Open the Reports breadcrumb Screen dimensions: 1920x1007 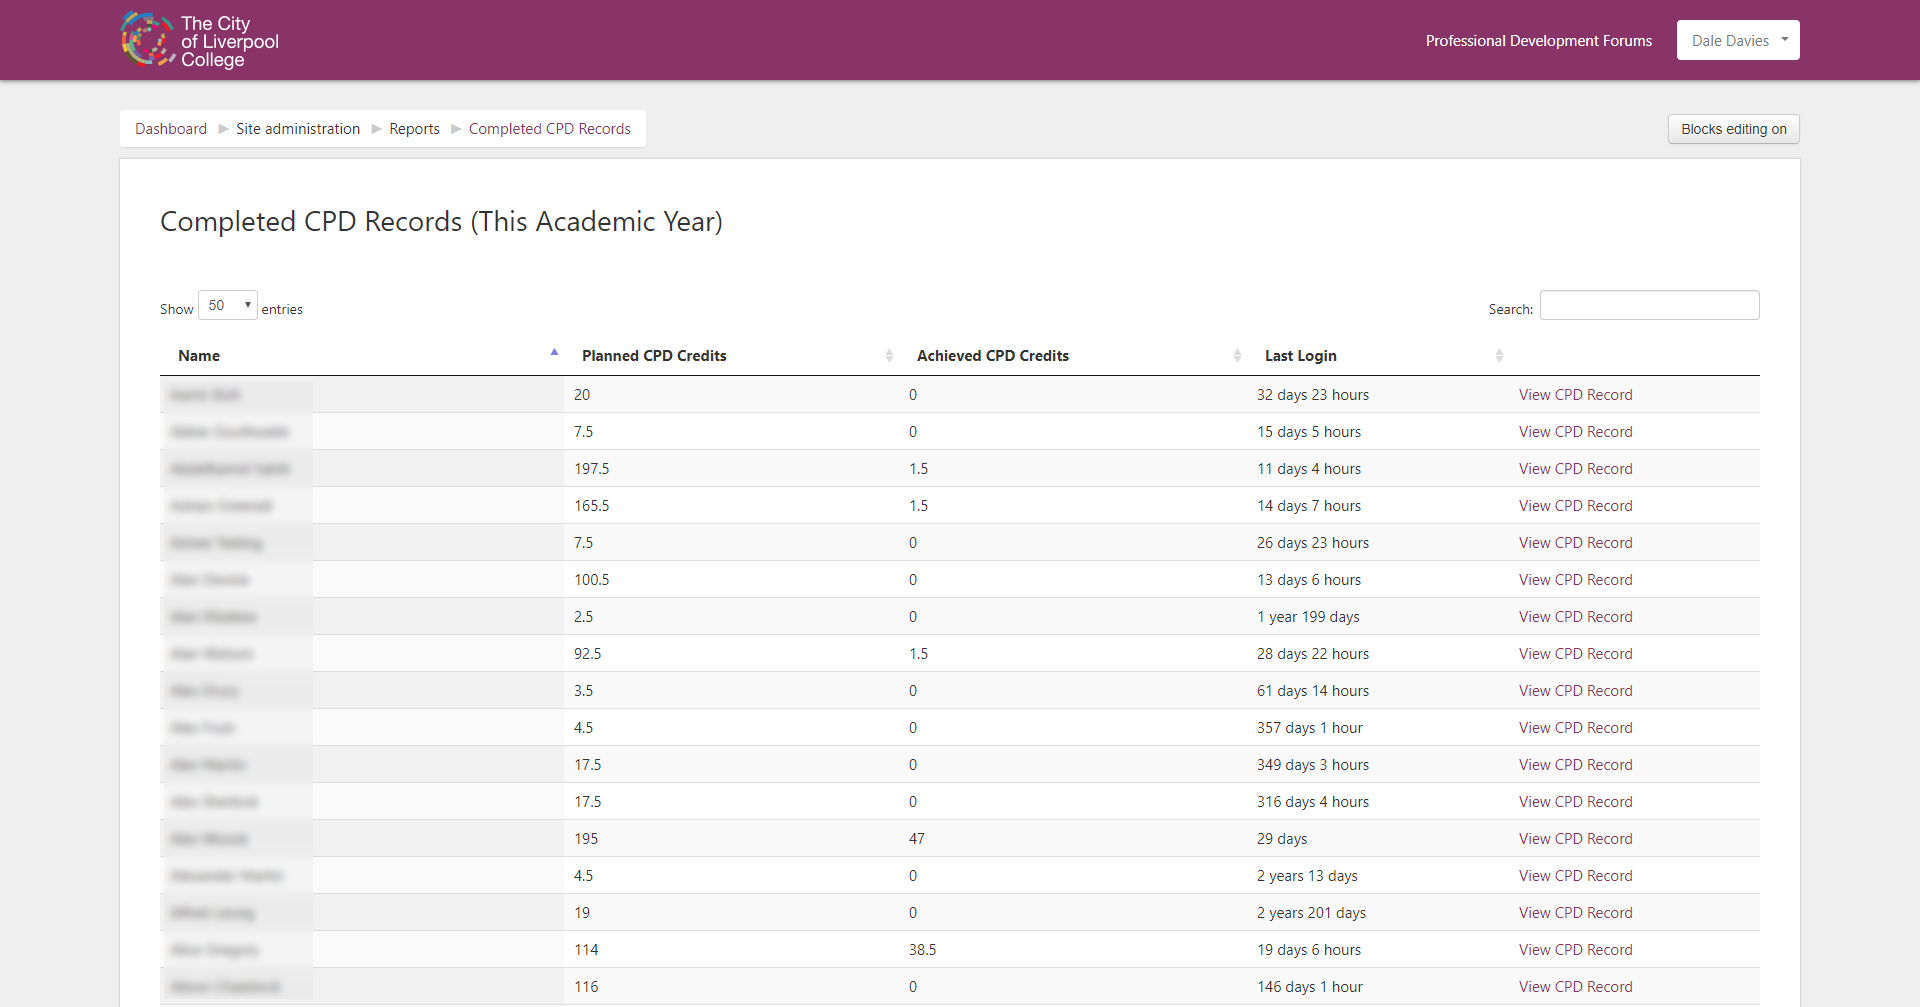click(x=414, y=129)
